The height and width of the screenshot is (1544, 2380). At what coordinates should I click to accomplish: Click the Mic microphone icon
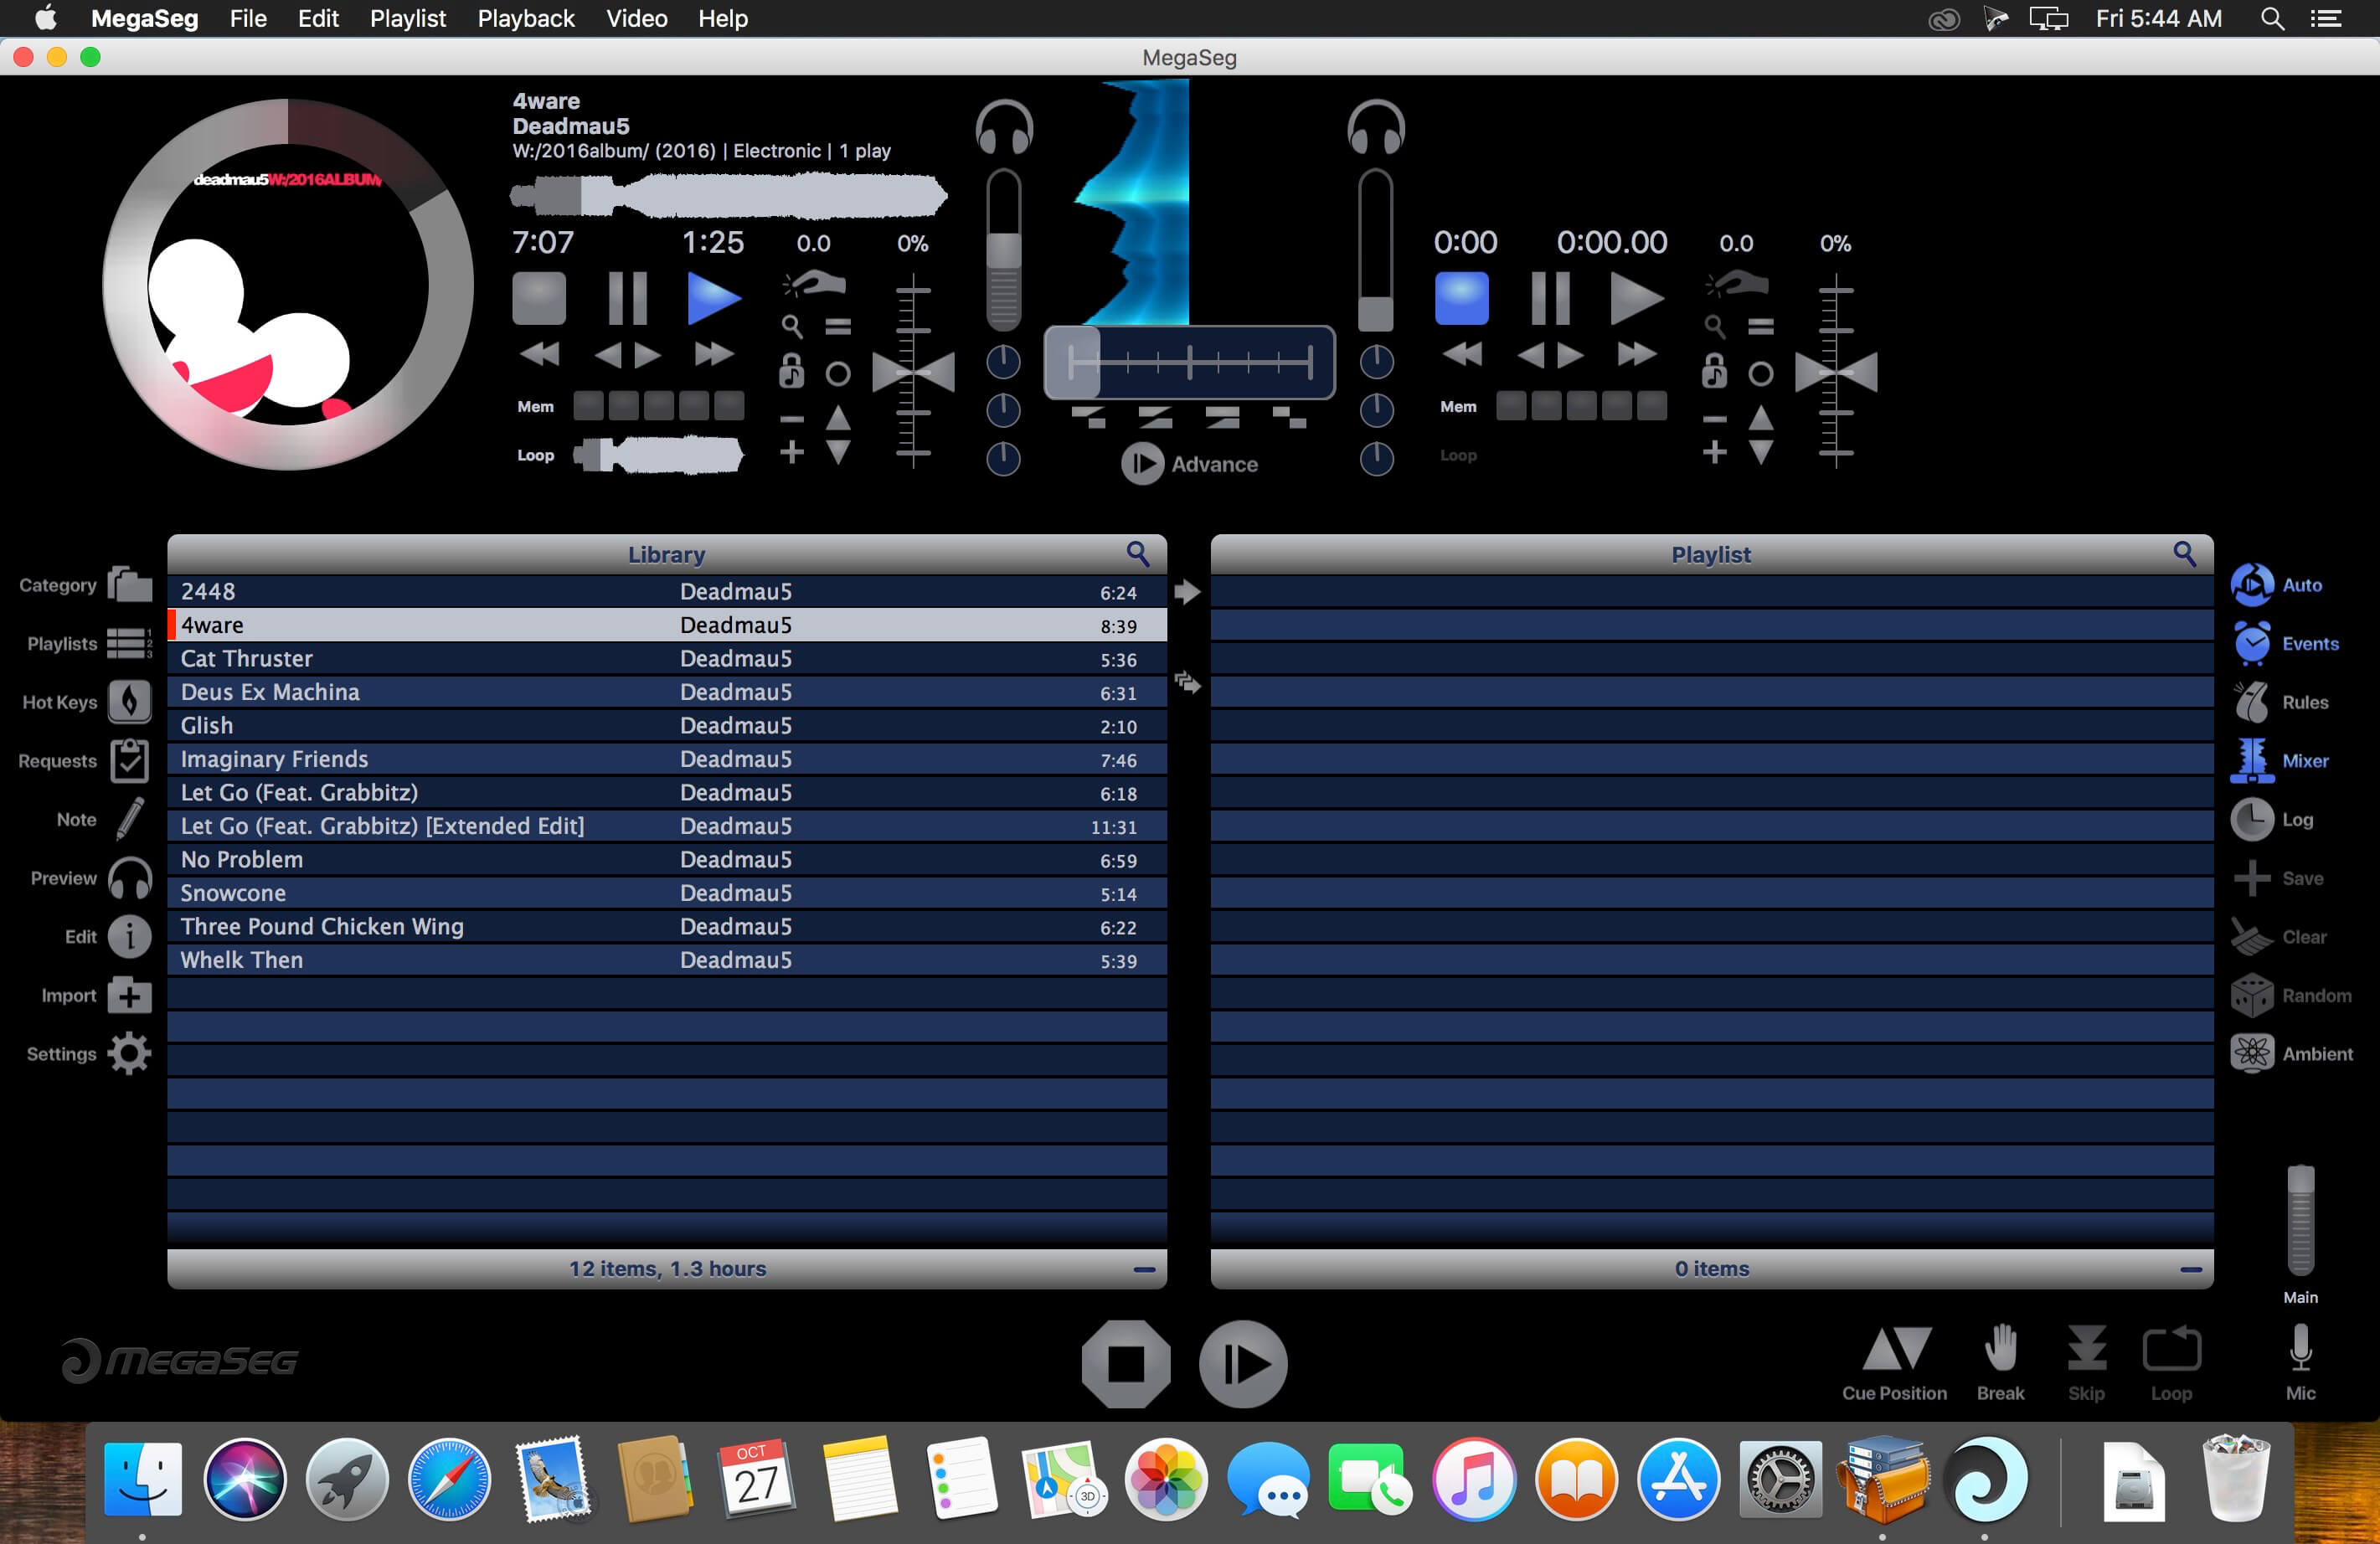click(2301, 1347)
